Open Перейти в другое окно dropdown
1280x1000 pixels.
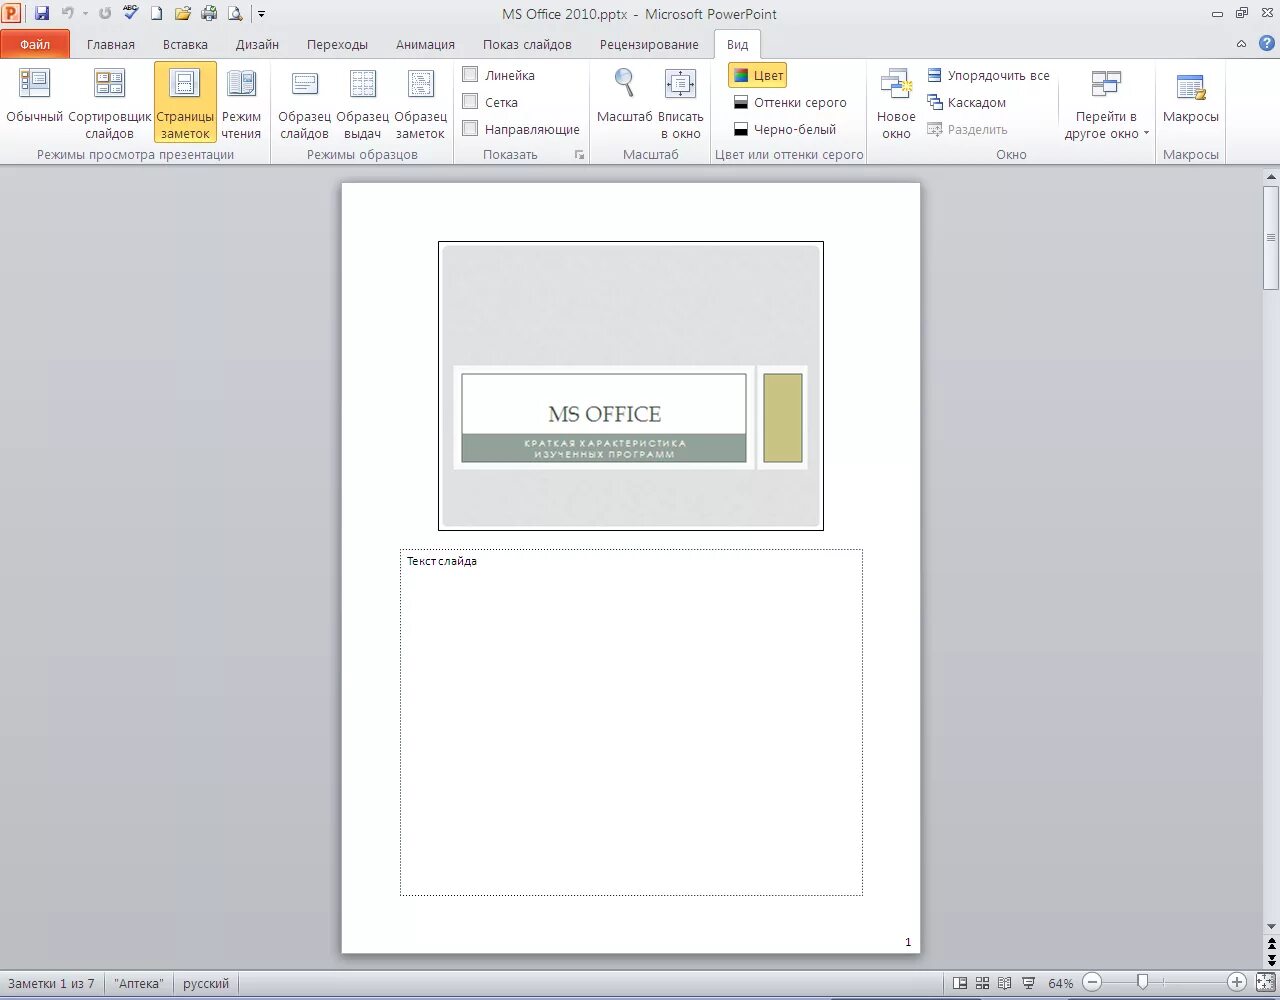1106,101
